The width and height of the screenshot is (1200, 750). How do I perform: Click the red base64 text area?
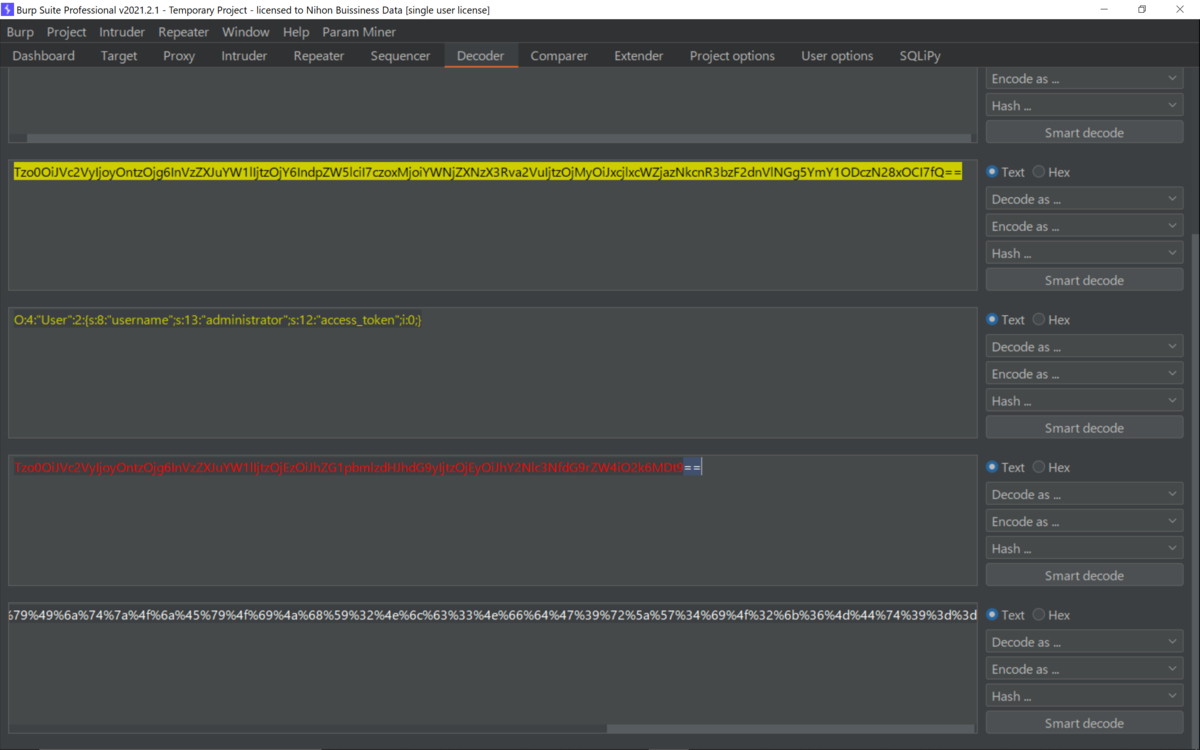pyautogui.click(x=492, y=520)
